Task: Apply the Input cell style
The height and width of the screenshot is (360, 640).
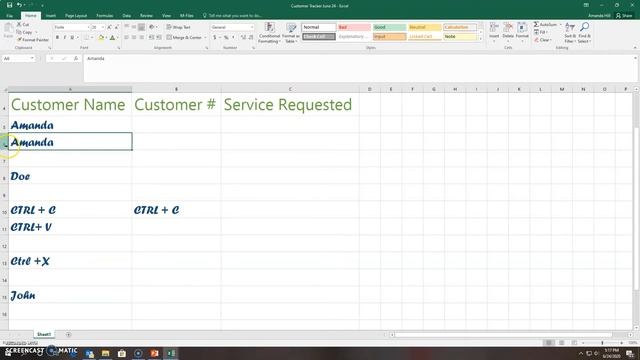Action: pos(389,36)
